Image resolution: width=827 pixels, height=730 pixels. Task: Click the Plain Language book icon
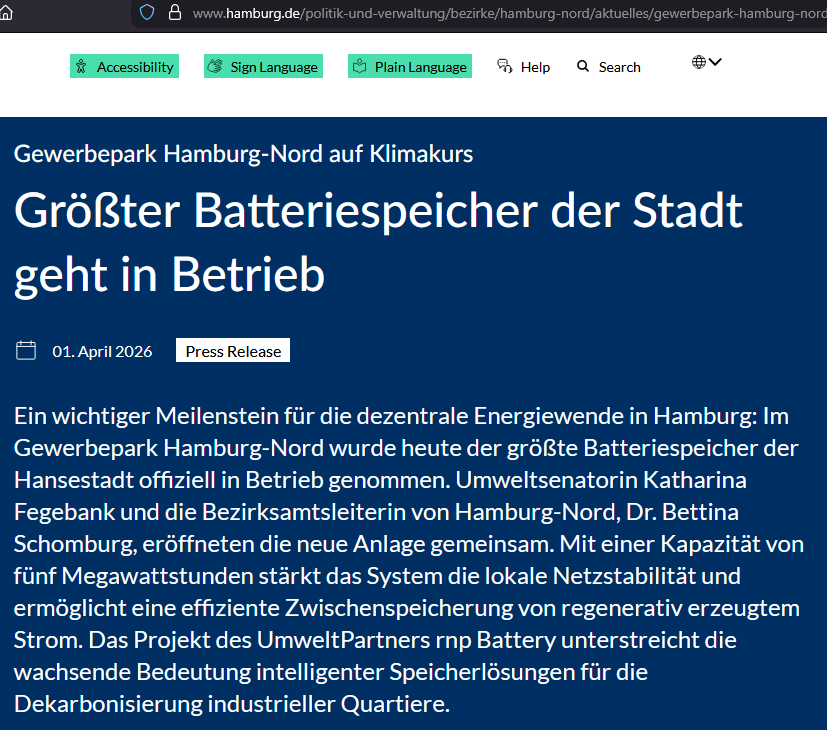[x=360, y=66]
